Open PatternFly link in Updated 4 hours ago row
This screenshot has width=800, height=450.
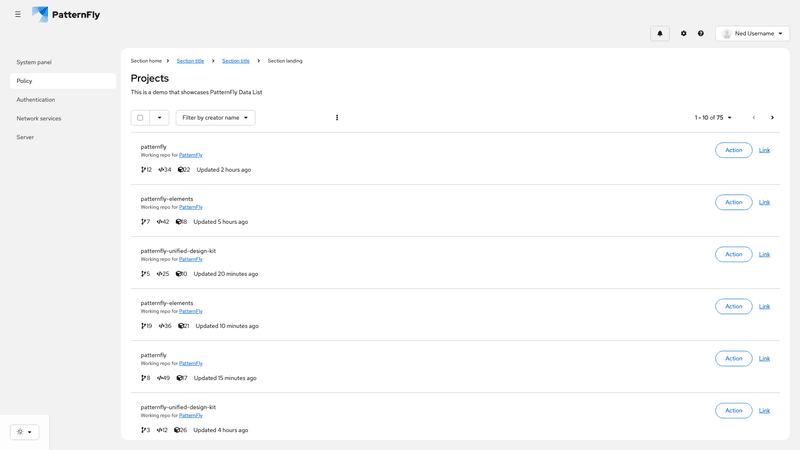click(x=191, y=415)
